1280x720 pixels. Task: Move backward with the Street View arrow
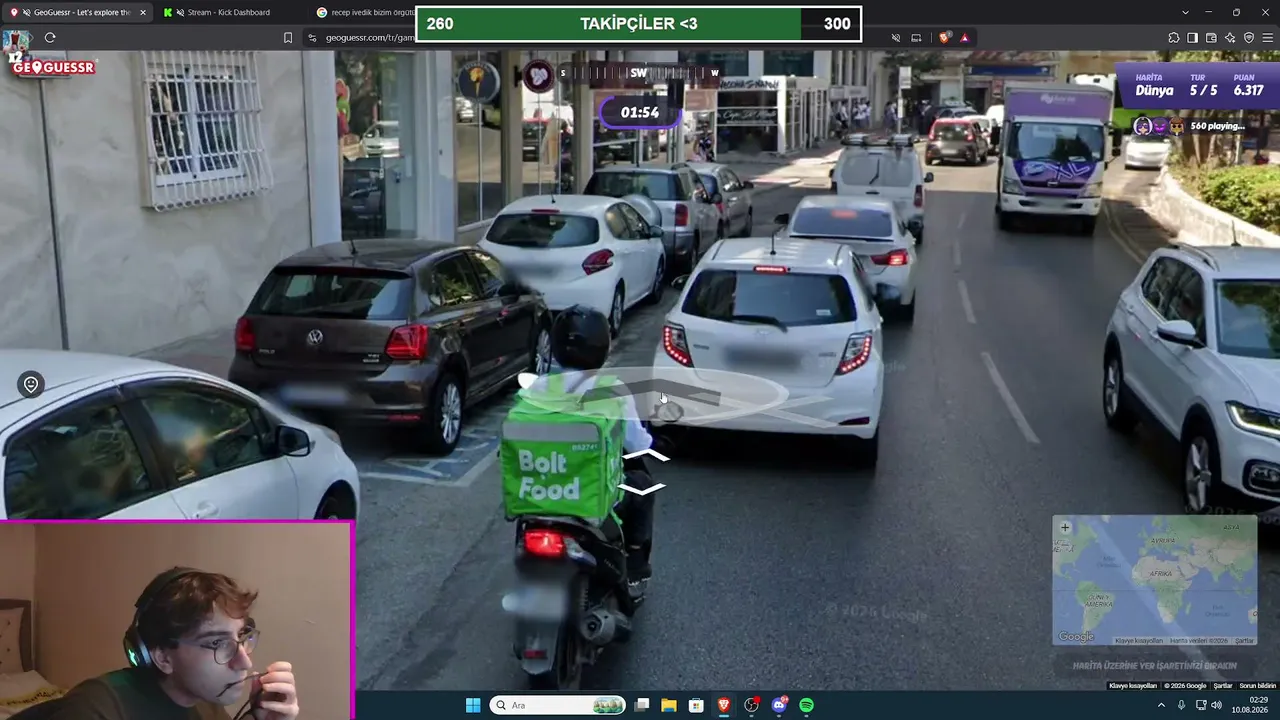[641, 488]
